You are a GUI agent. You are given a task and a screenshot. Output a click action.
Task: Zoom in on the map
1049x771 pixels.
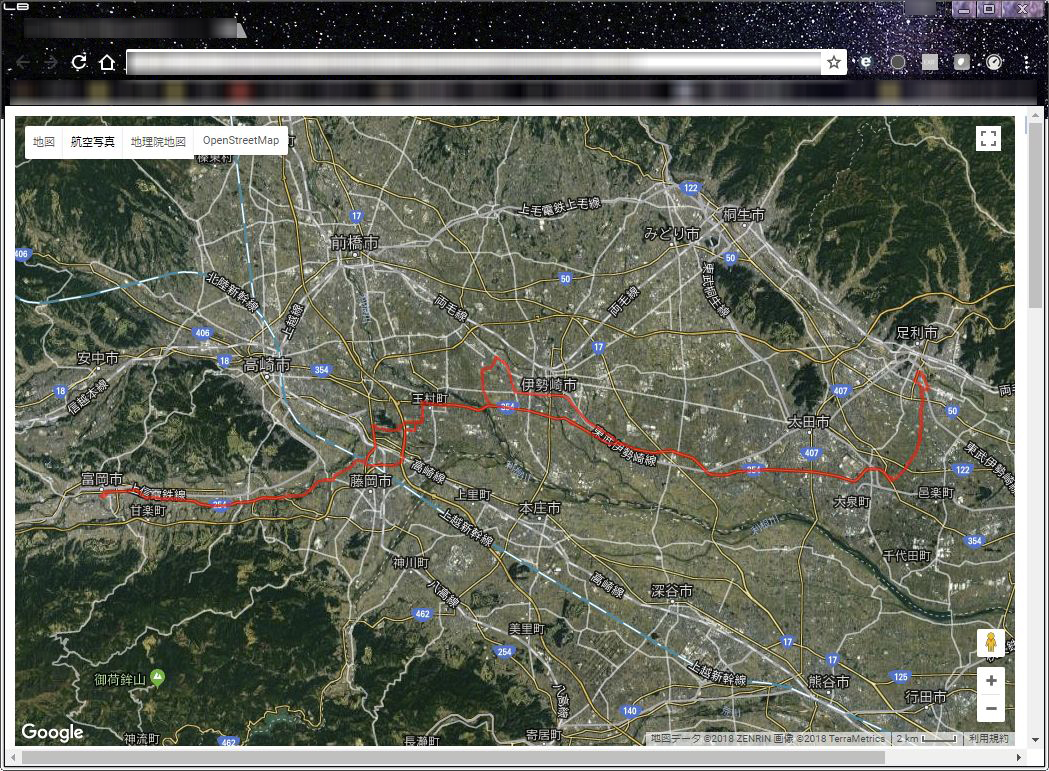991,681
